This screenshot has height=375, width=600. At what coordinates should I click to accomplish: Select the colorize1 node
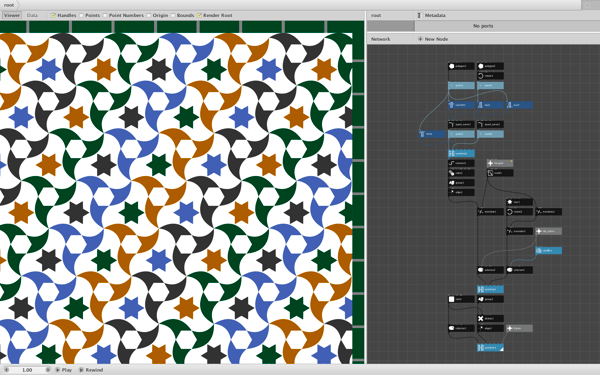(491, 270)
